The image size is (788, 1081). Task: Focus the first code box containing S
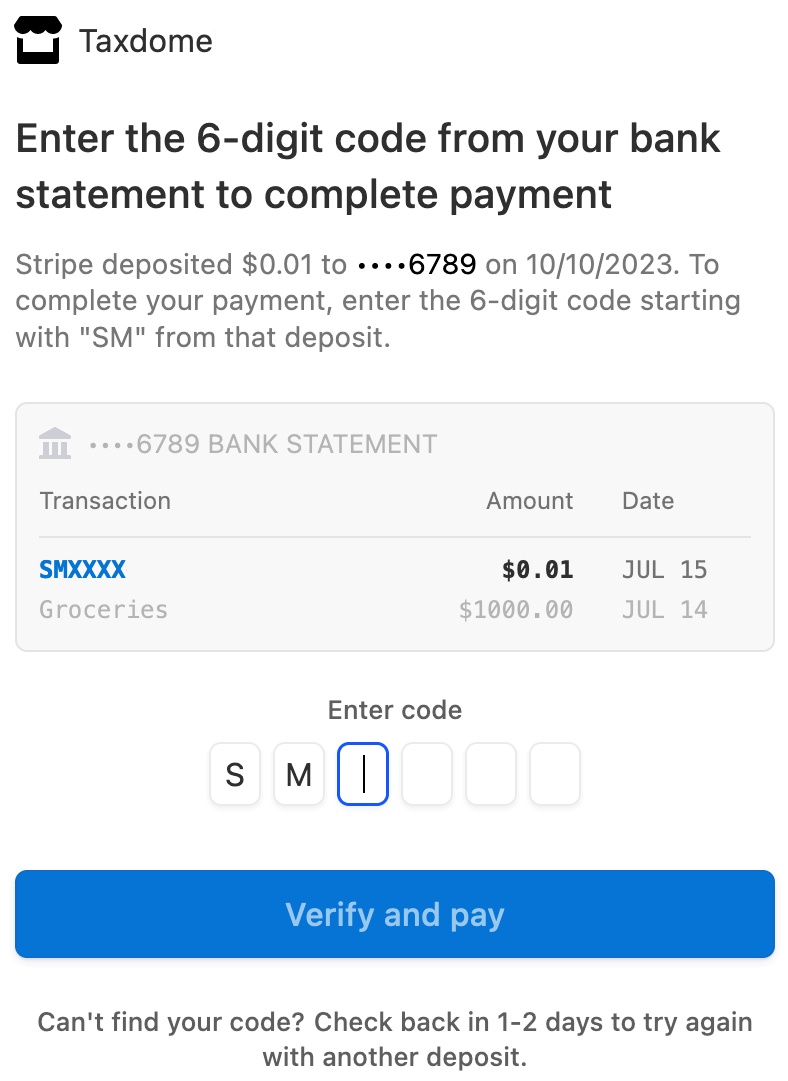click(x=235, y=774)
